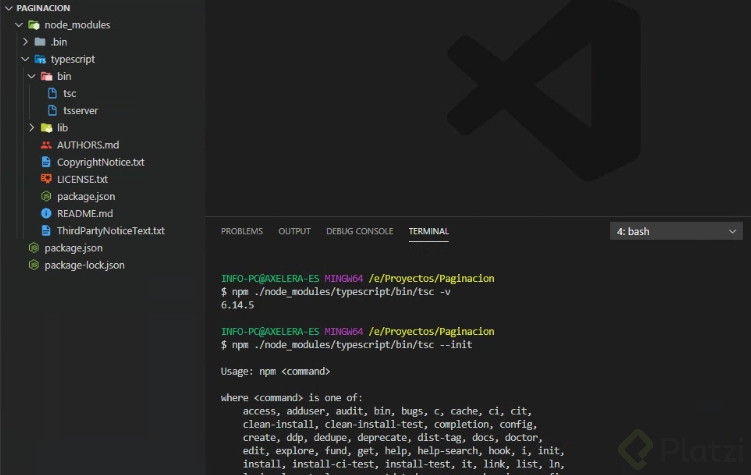Open AUTHORS.md file

coord(88,145)
